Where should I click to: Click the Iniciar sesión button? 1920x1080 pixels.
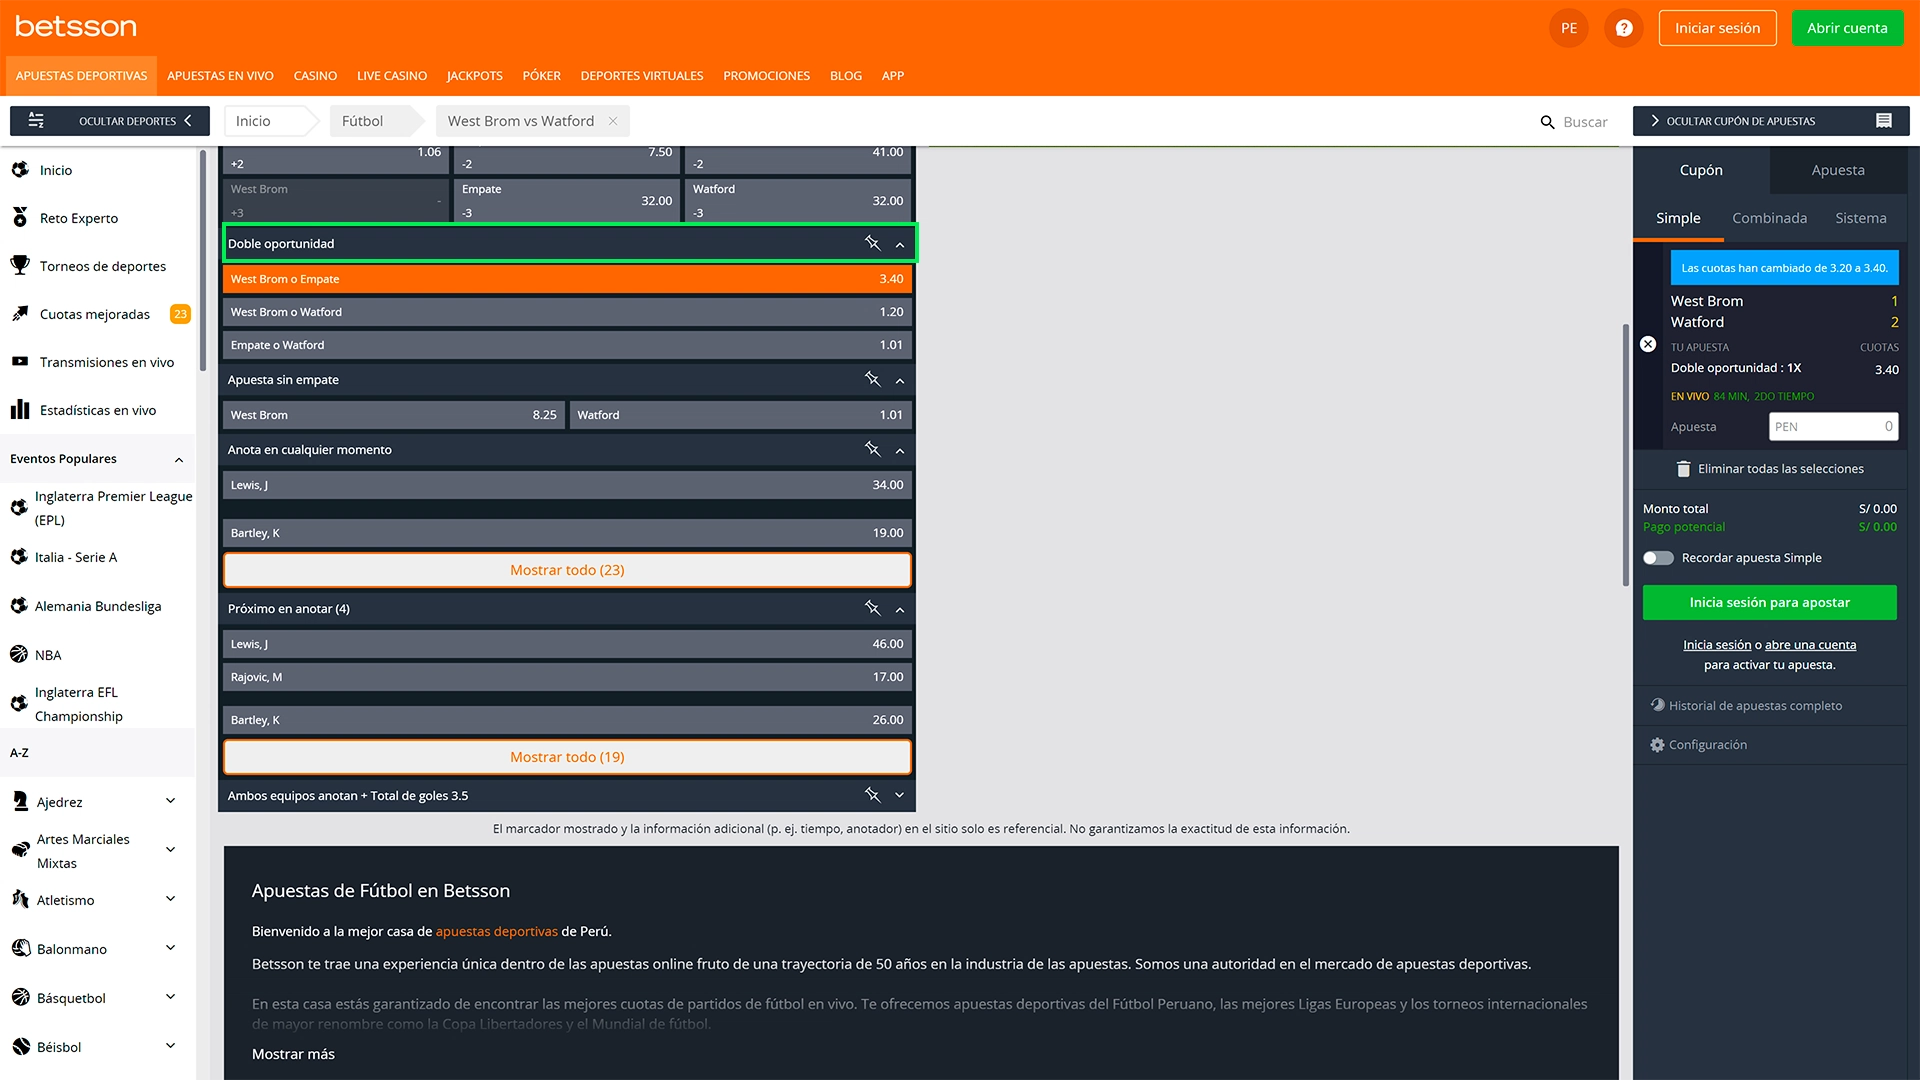click(x=1717, y=28)
